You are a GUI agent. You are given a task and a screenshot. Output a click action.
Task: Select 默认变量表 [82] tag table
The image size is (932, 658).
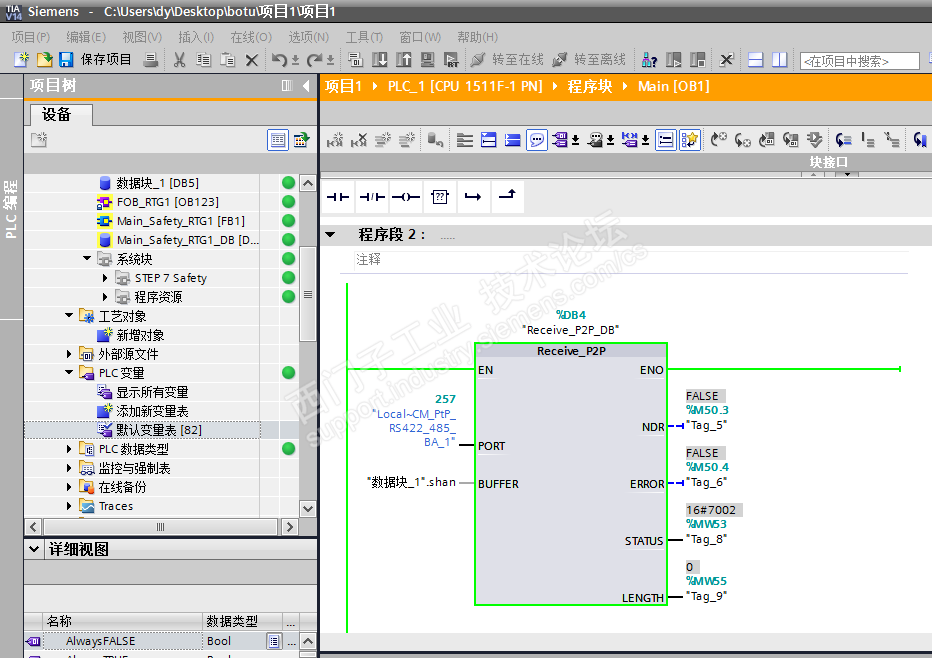pyautogui.click(x=159, y=430)
